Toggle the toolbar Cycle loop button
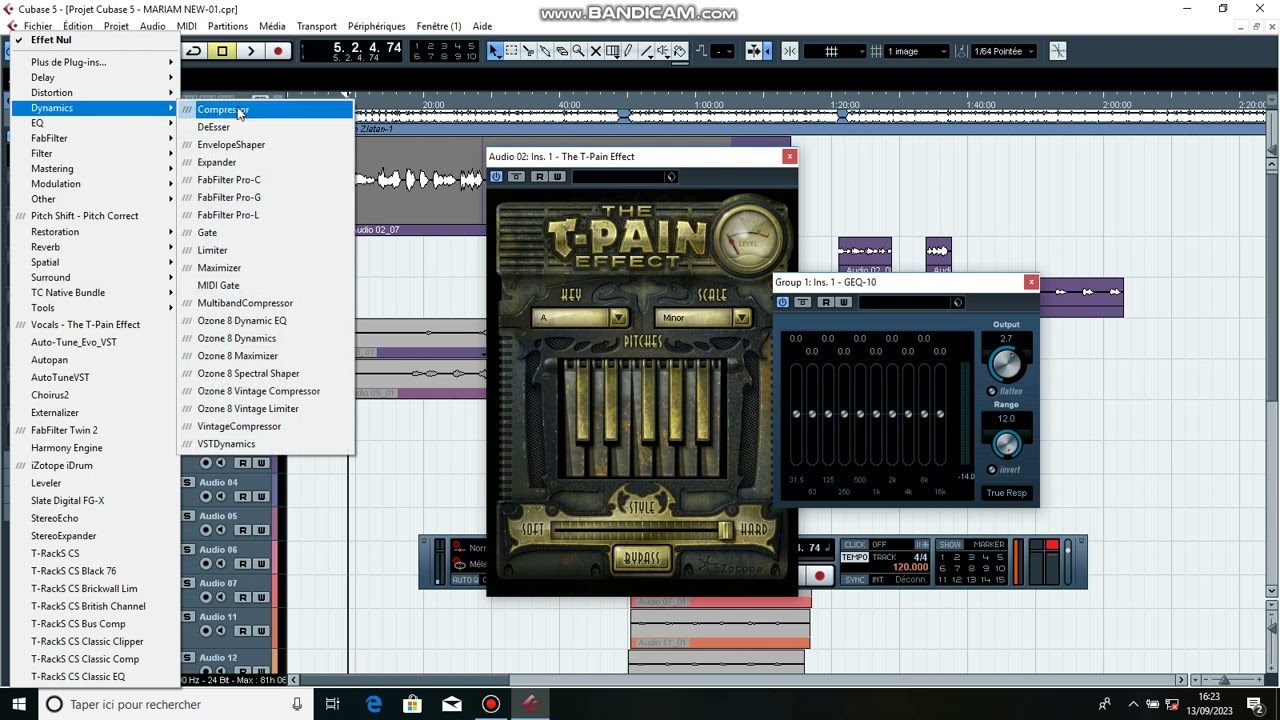Image resolution: width=1280 pixels, height=720 pixels. tap(194, 51)
